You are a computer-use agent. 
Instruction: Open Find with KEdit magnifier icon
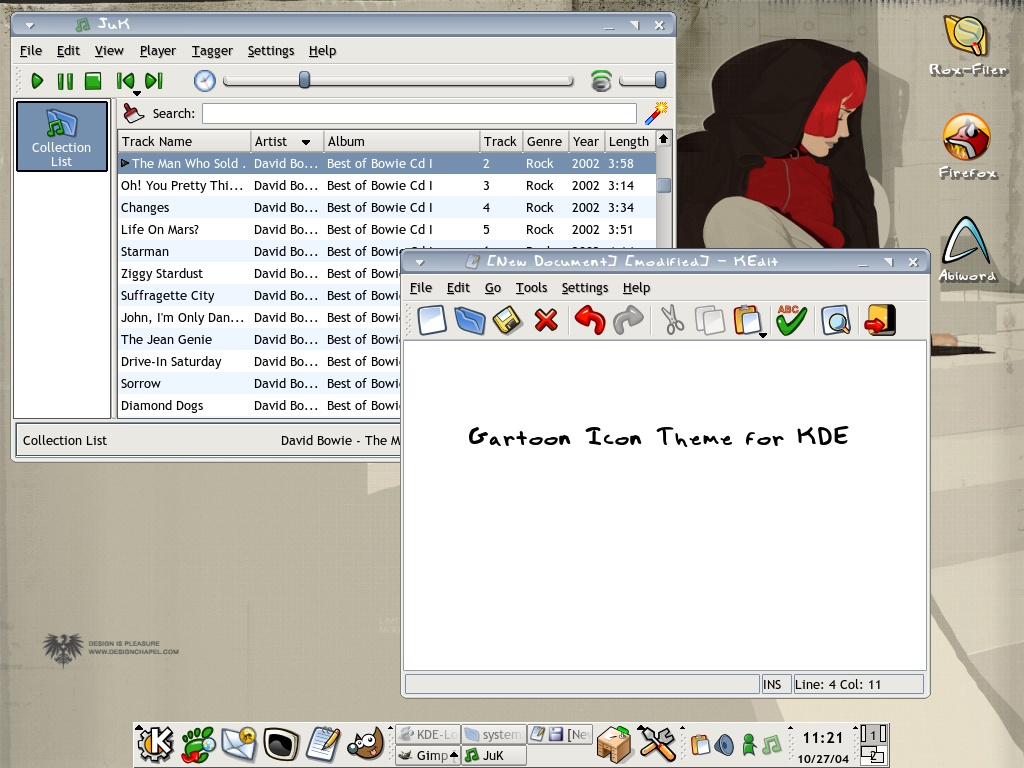[836, 321]
